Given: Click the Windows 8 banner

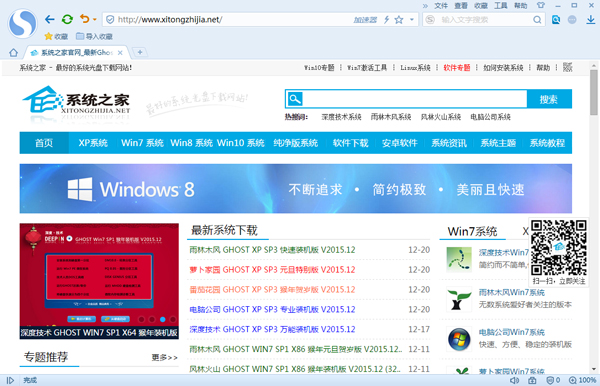Looking at the screenshot, I should pos(296,189).
